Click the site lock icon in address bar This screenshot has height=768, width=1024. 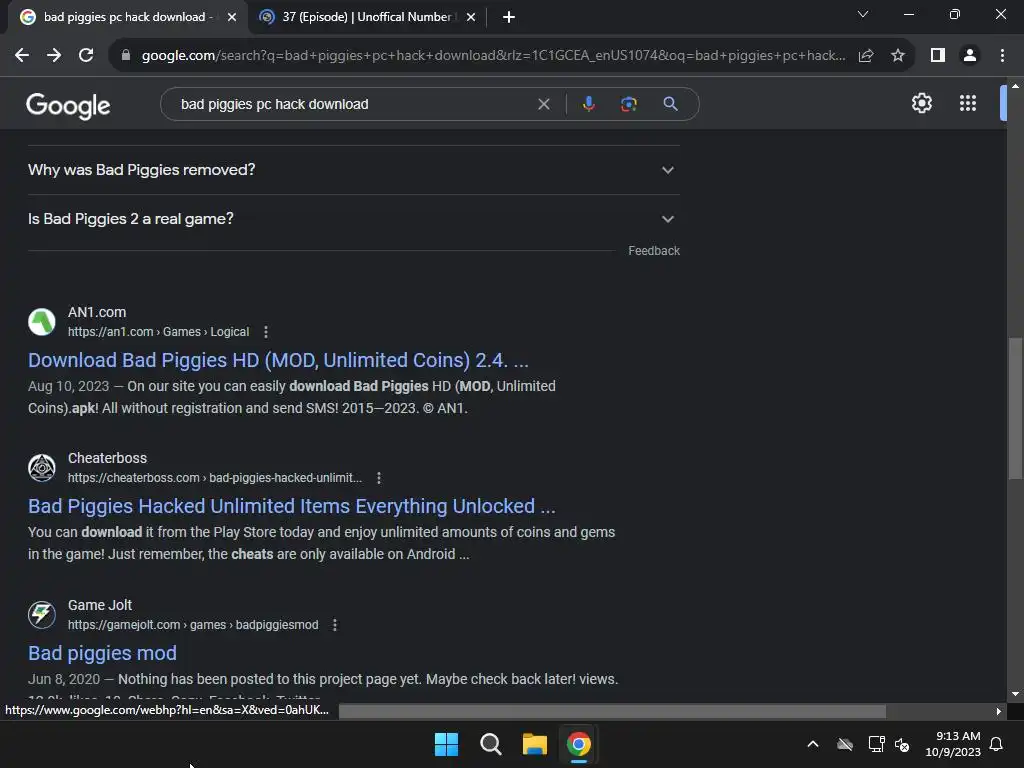pyautogui.click(x=126, y=56)
